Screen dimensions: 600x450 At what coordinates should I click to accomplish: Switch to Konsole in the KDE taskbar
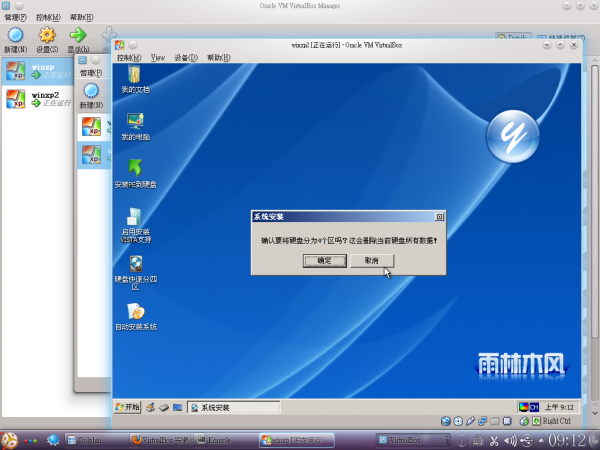pos(227,440)
